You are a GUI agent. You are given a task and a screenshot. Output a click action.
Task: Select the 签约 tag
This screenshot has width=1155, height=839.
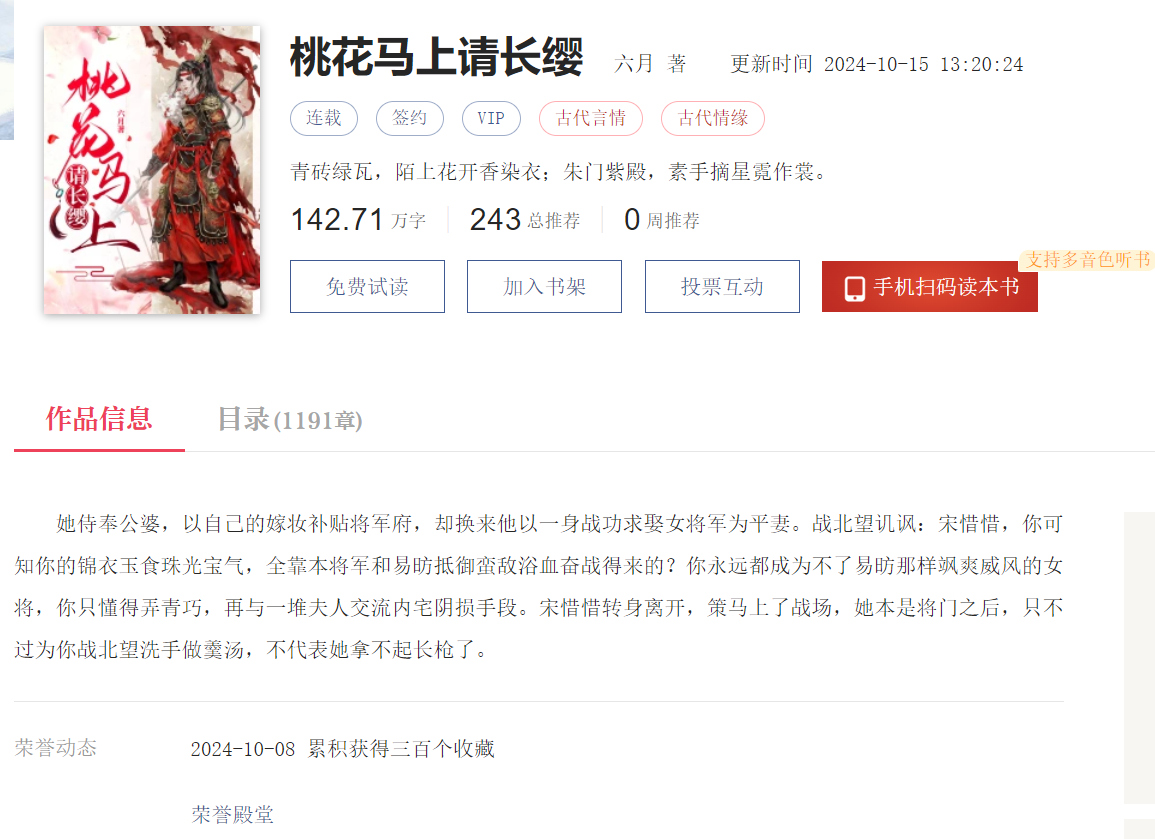coord(410,118)
